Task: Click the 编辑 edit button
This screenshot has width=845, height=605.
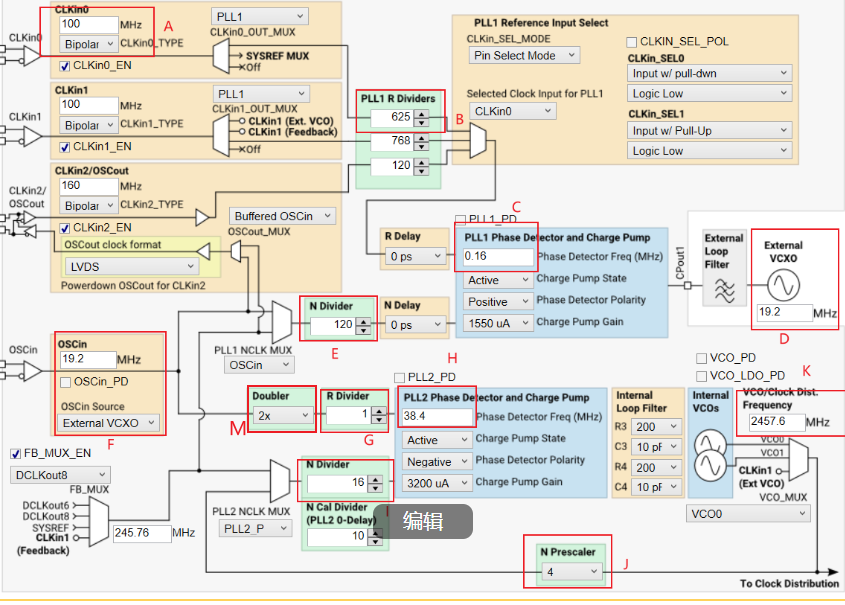Action: tap(423, 521)
